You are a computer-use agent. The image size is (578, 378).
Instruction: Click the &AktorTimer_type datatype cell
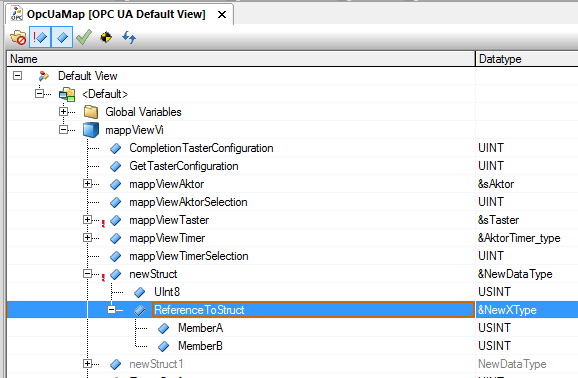click(527, 238)
